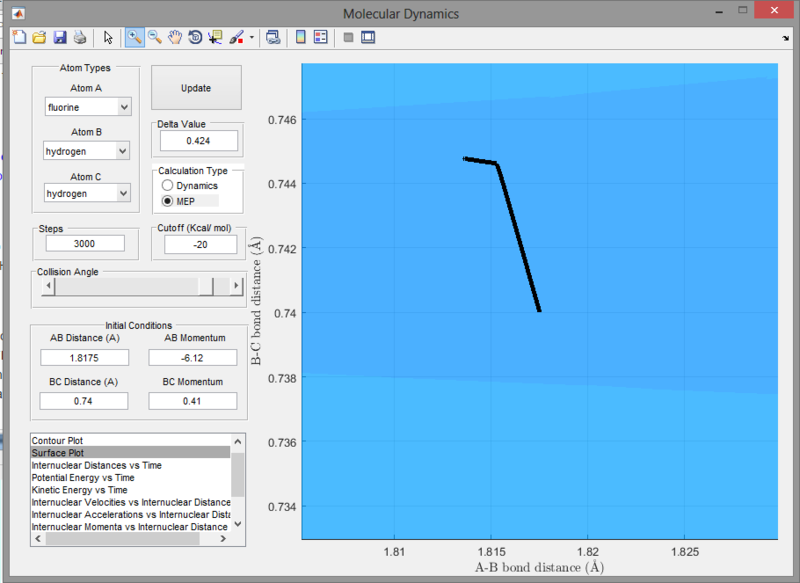Click the Steps input field
This screenshot has height=583, width=800.
click(x=85, y=243)
